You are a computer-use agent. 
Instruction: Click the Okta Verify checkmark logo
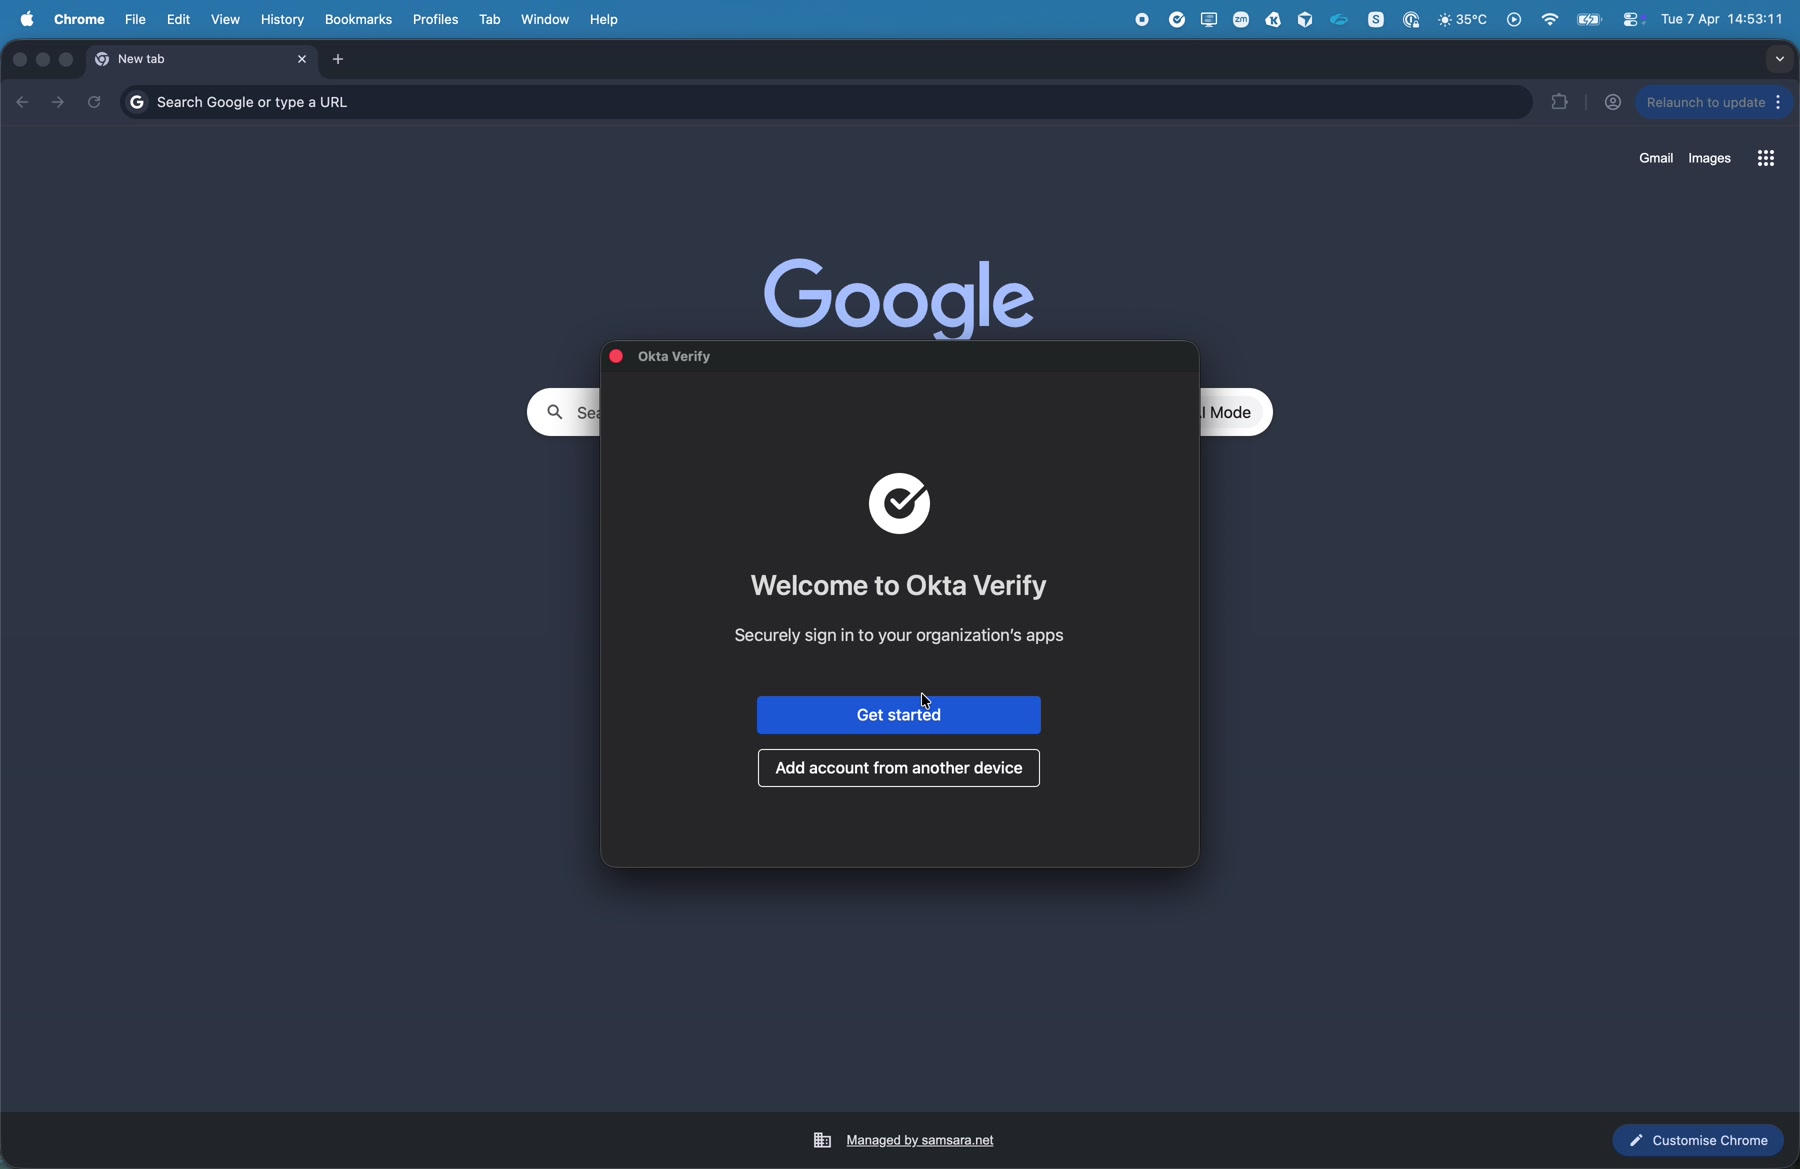899,504
